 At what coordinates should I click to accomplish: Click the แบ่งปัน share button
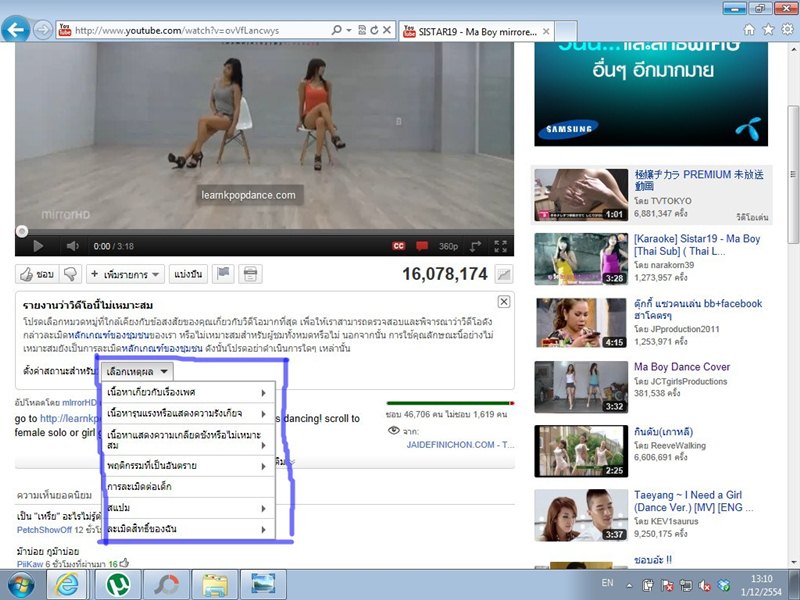(x=188, y=274)
